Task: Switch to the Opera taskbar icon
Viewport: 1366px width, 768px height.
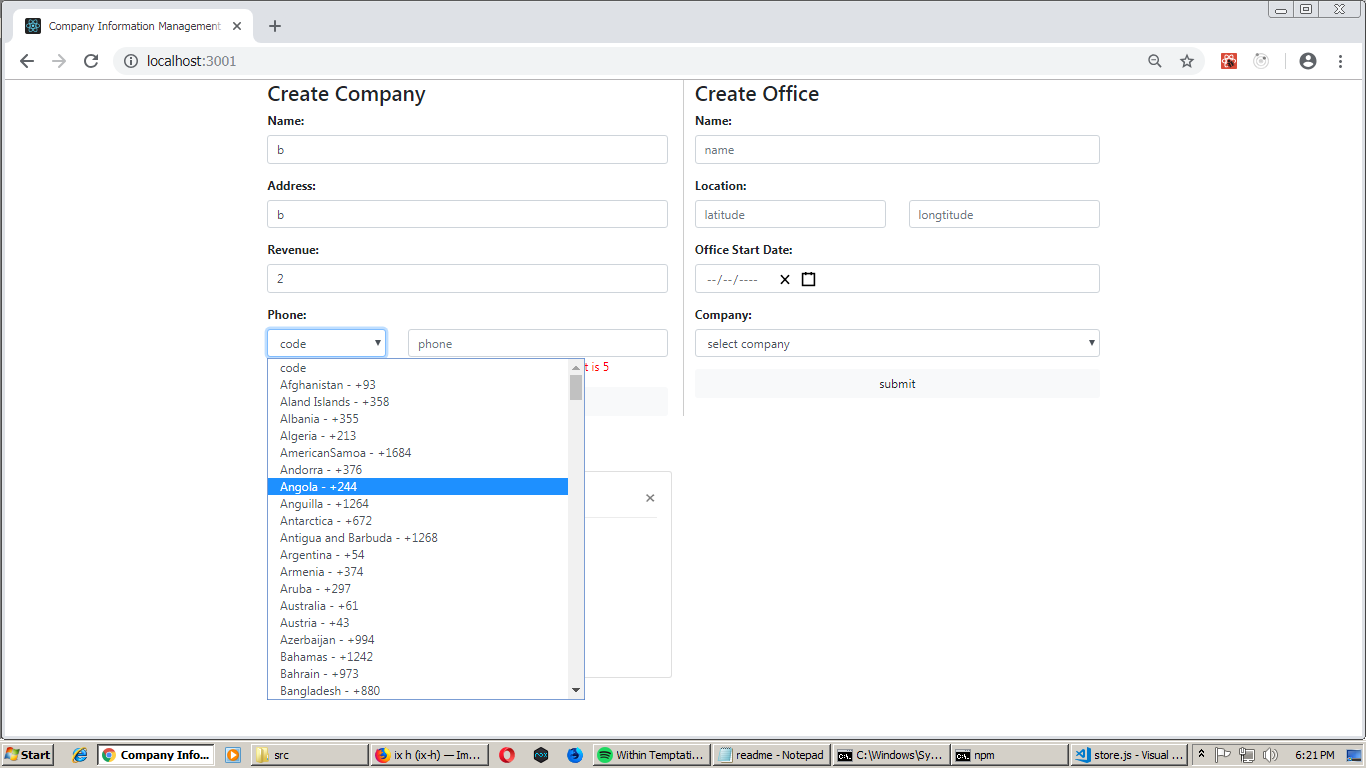Action: click(507, 755)
